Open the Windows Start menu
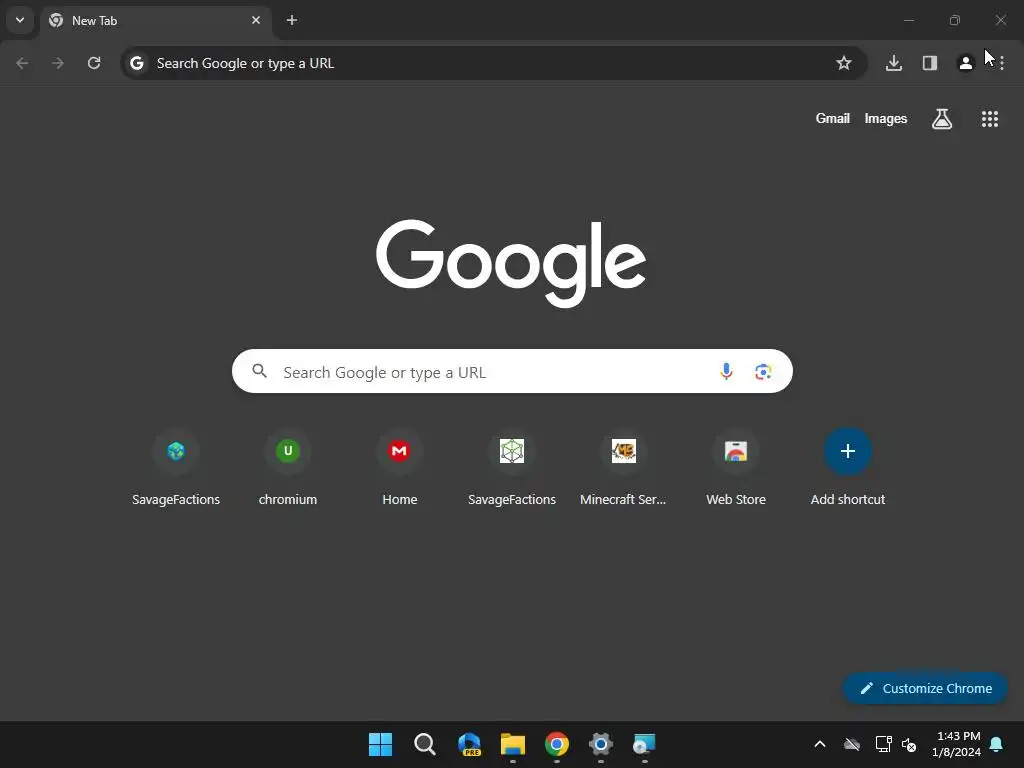1024x768 pixels. [x=381, y=744]
